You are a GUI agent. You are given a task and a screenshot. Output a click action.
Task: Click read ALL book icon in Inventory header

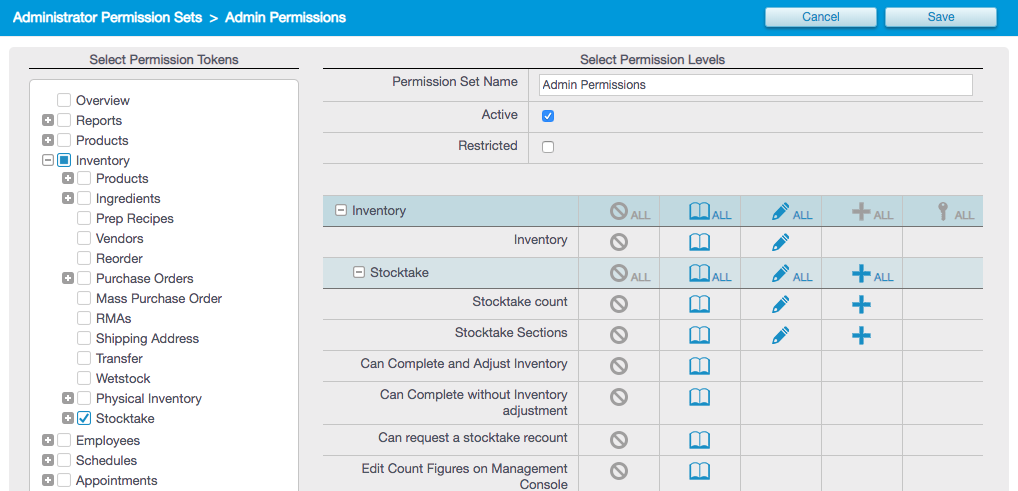pyautogui.click(x=710, y=212)
